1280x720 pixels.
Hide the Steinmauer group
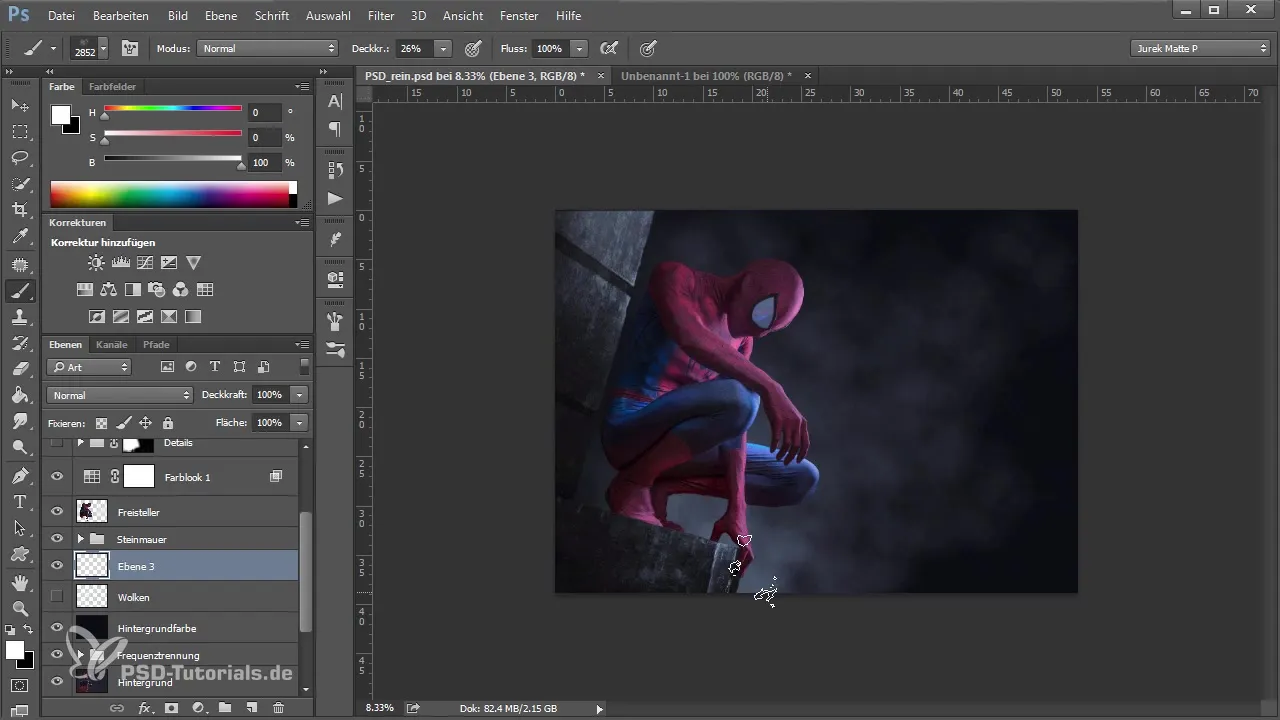tap(57, 539)
